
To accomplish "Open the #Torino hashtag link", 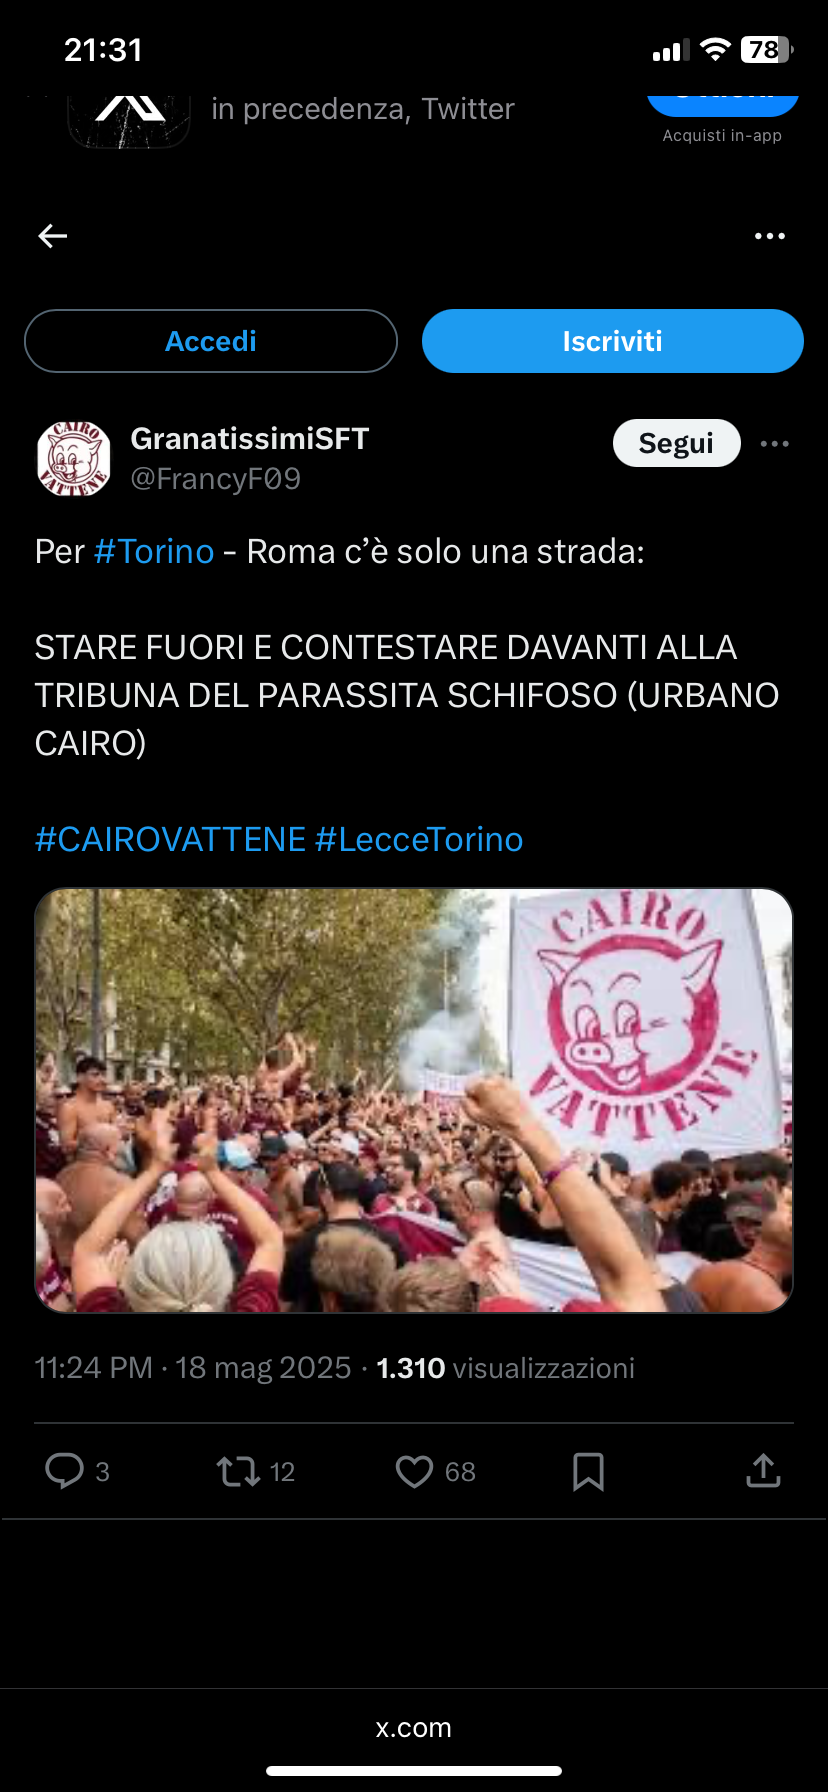I will coord(154,551).
